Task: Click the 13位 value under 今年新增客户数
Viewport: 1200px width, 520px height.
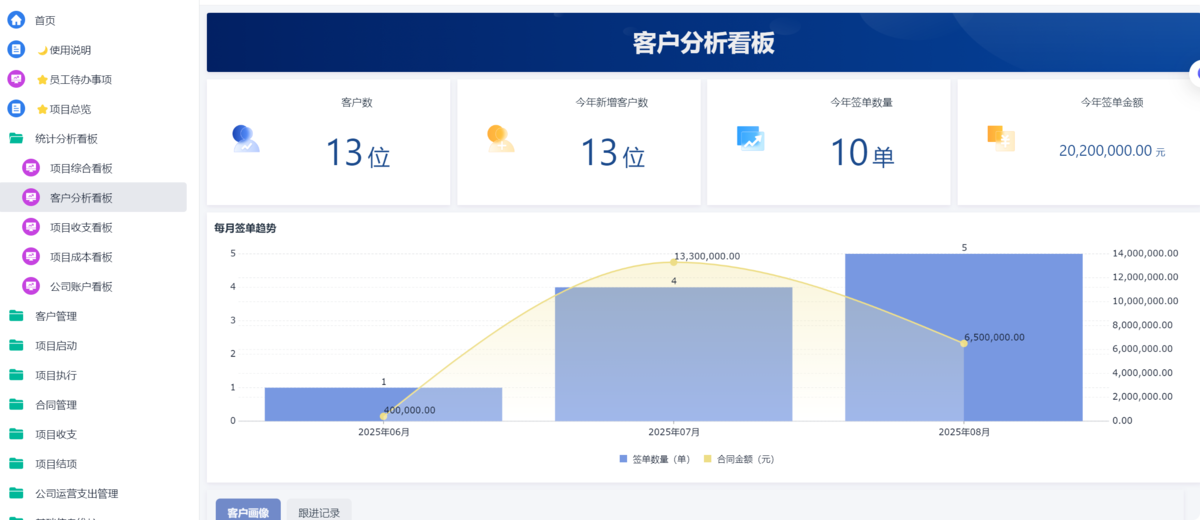Action: 613,153
